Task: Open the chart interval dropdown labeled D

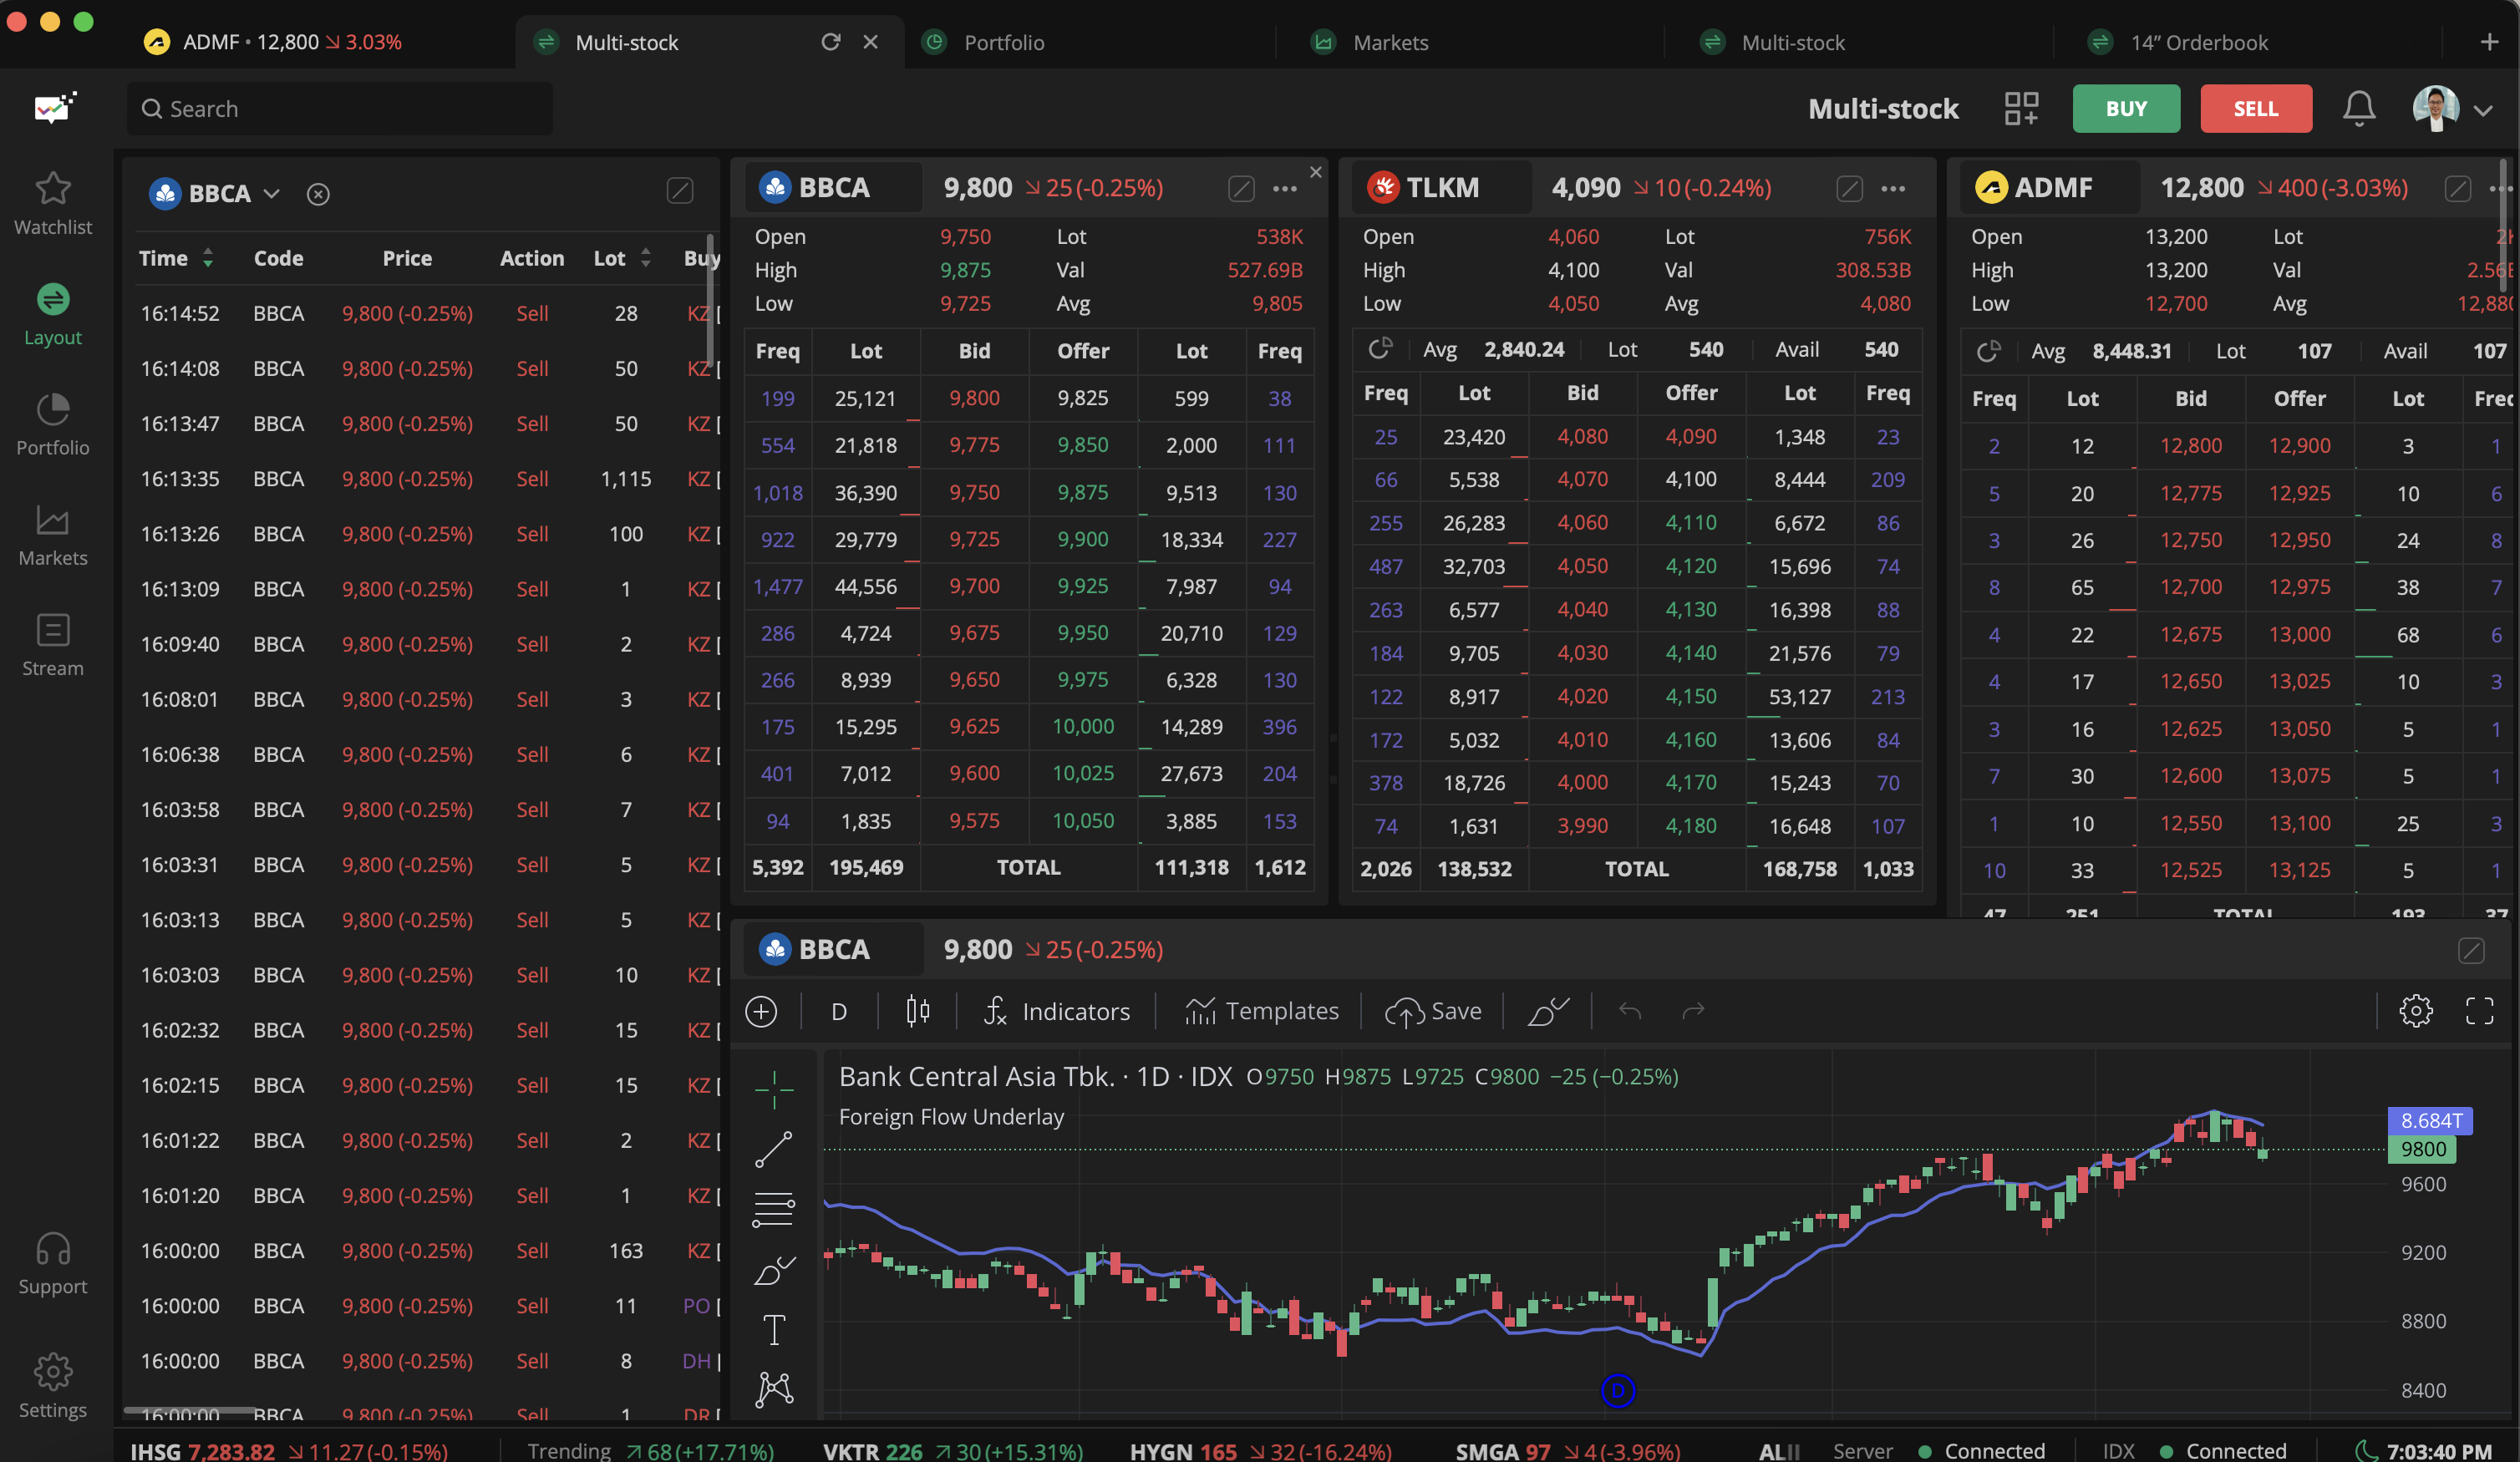Action: (839, 1011)
